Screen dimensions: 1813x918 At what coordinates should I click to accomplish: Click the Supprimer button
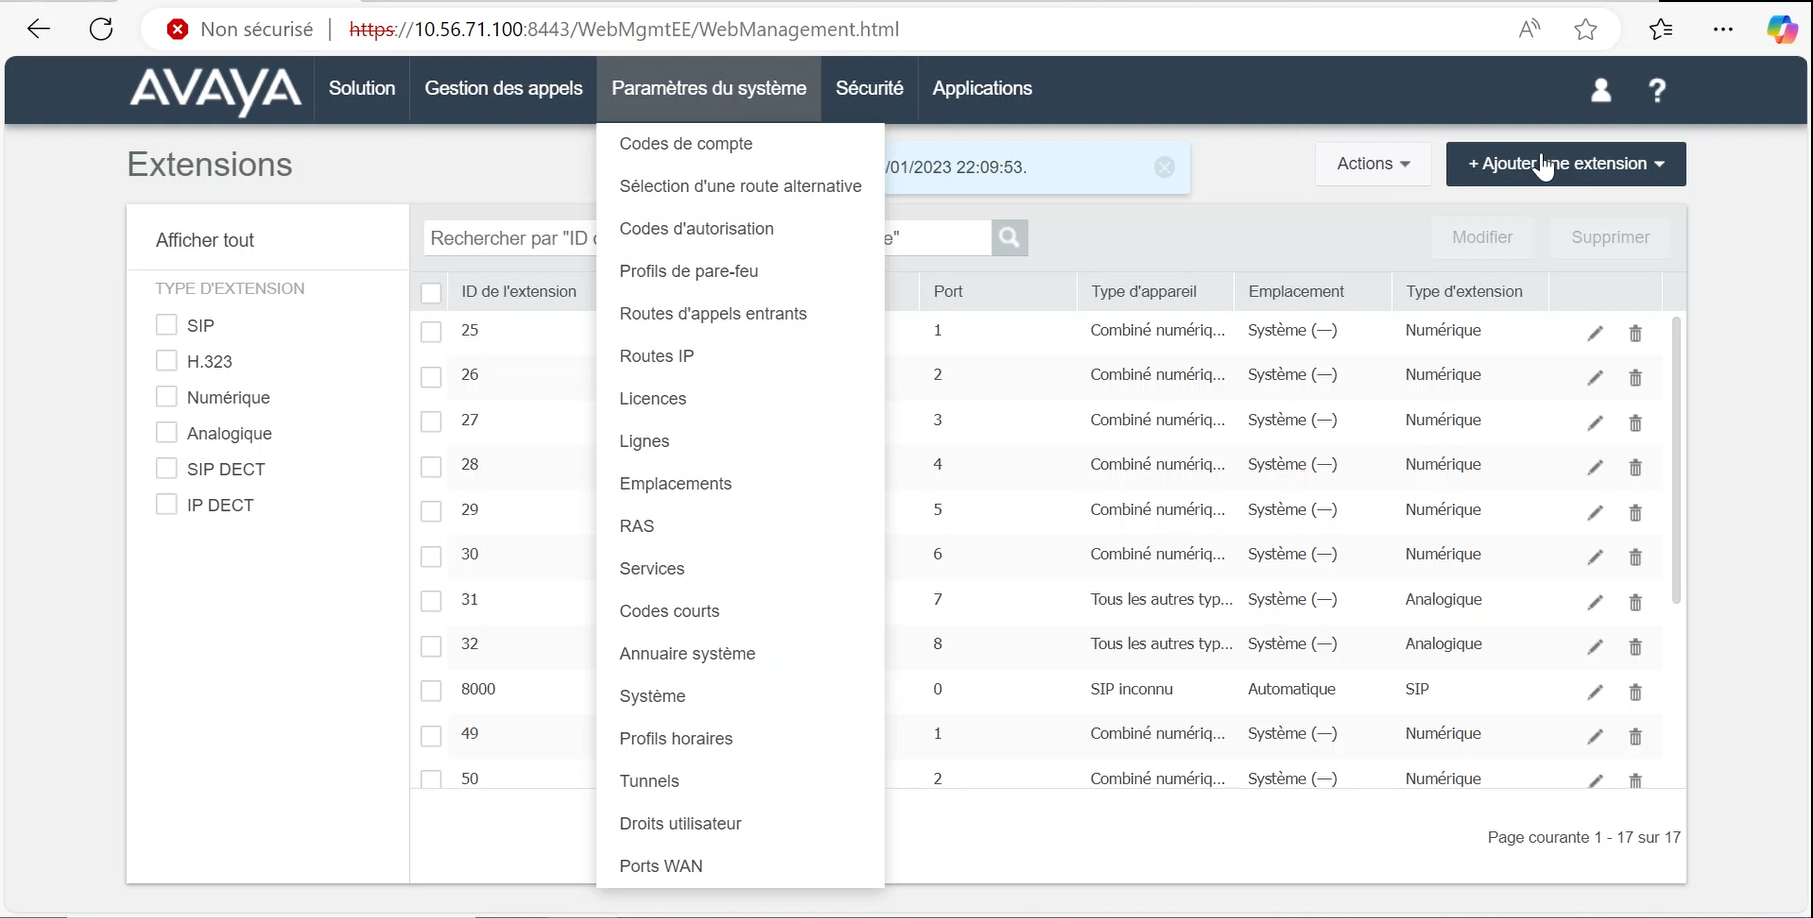coord(1610,237)
